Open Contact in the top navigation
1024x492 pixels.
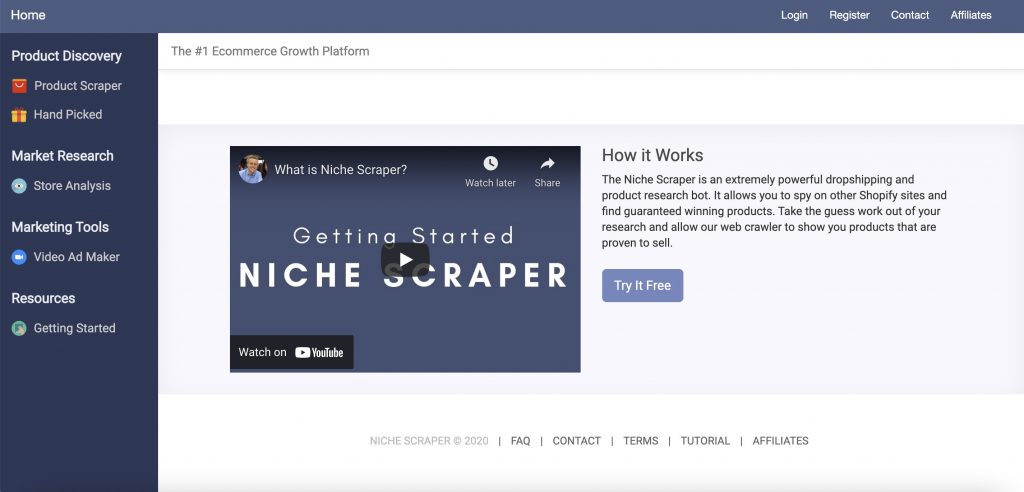[910, 15]
